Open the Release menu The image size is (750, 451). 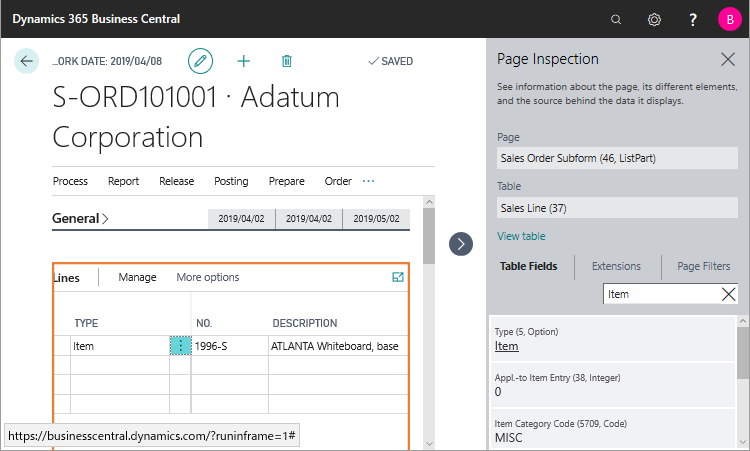point(176,181)
